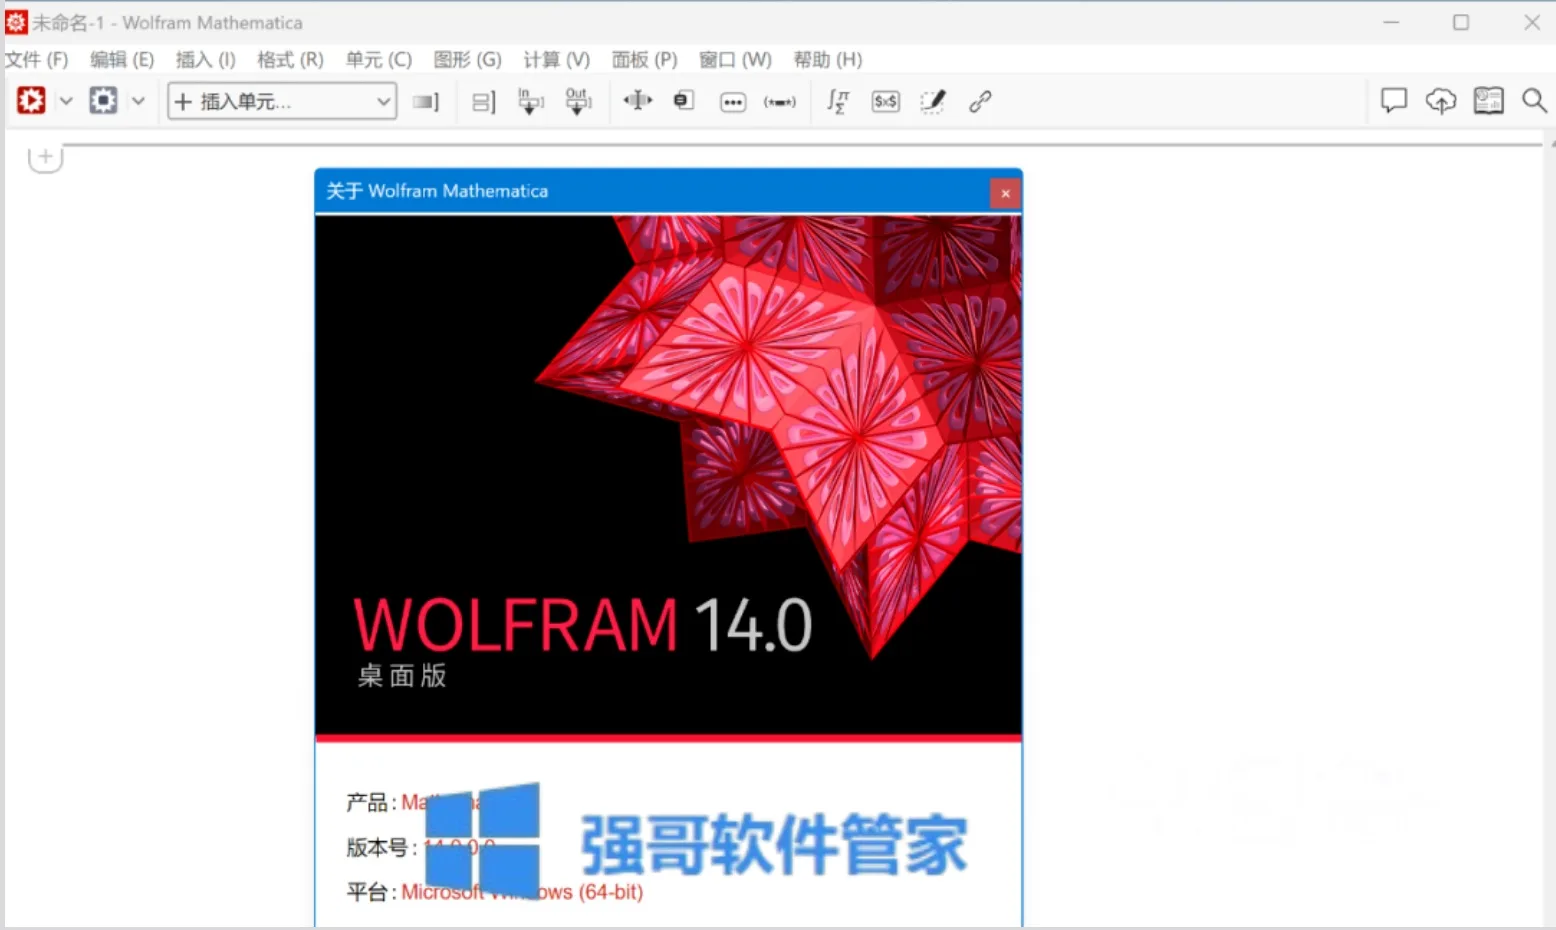This screenshot has width=1556, height=930.
Task: Click the three dots box toolbar icon
Action: (733, 102)
